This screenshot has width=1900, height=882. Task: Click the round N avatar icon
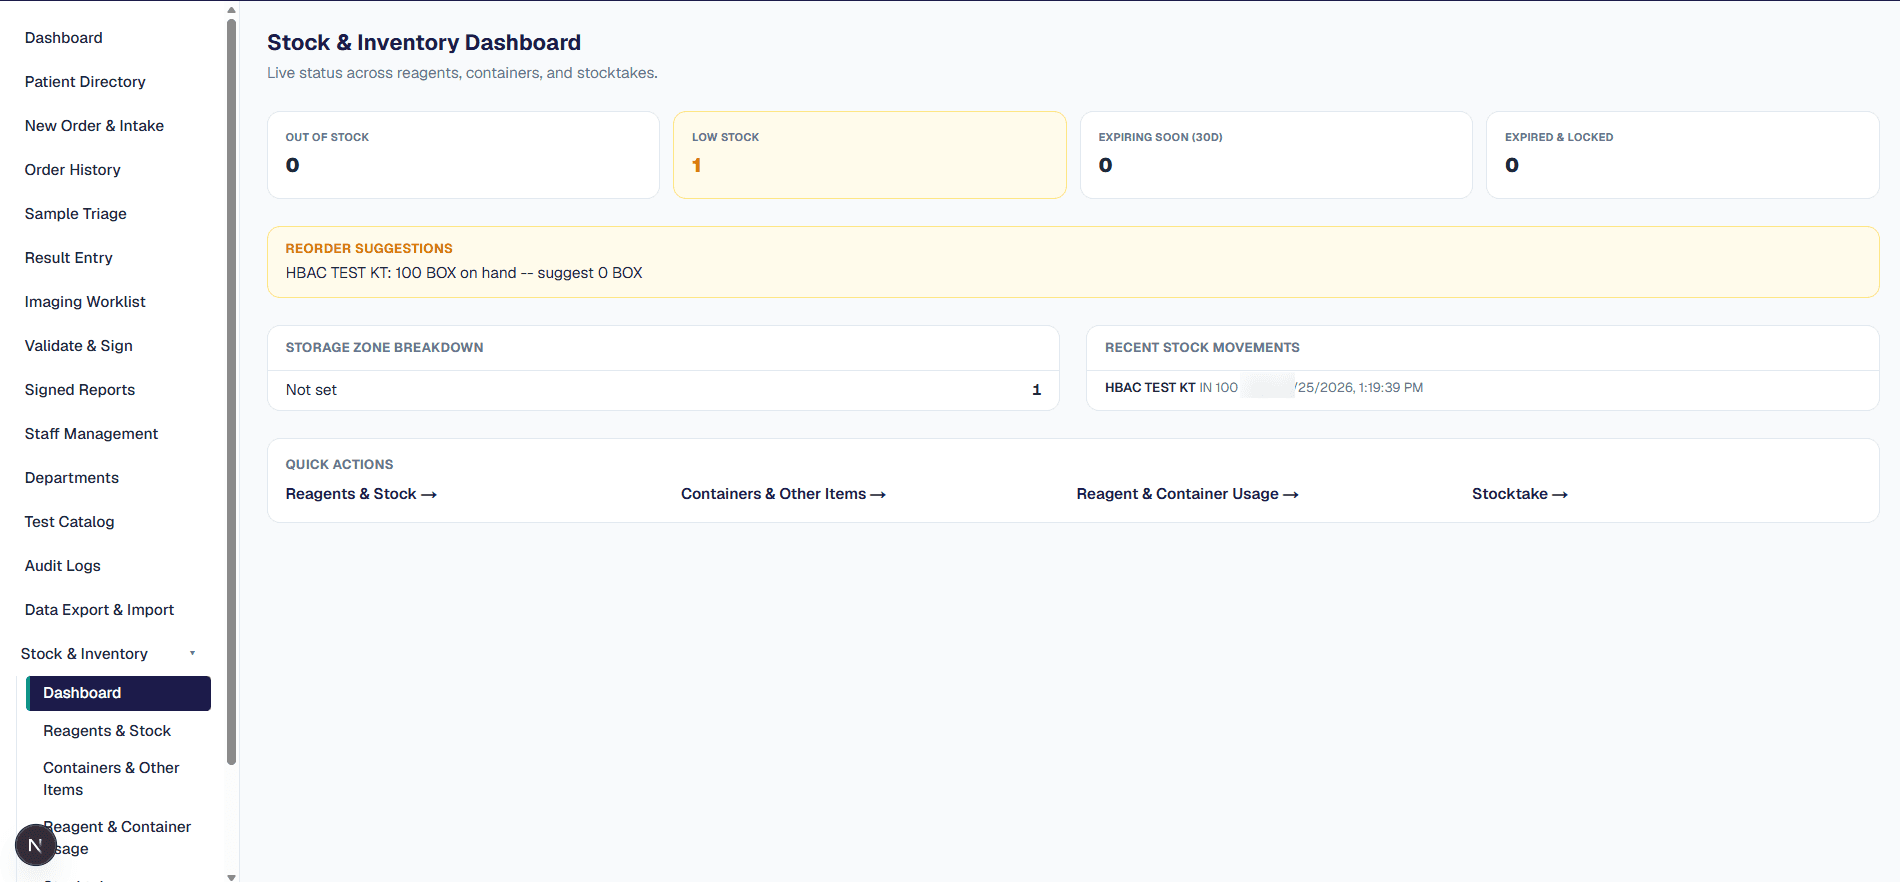(35, 845)
